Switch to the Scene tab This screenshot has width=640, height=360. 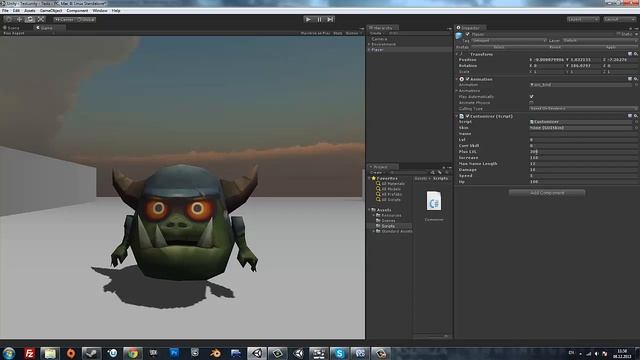tap(11, 28)
